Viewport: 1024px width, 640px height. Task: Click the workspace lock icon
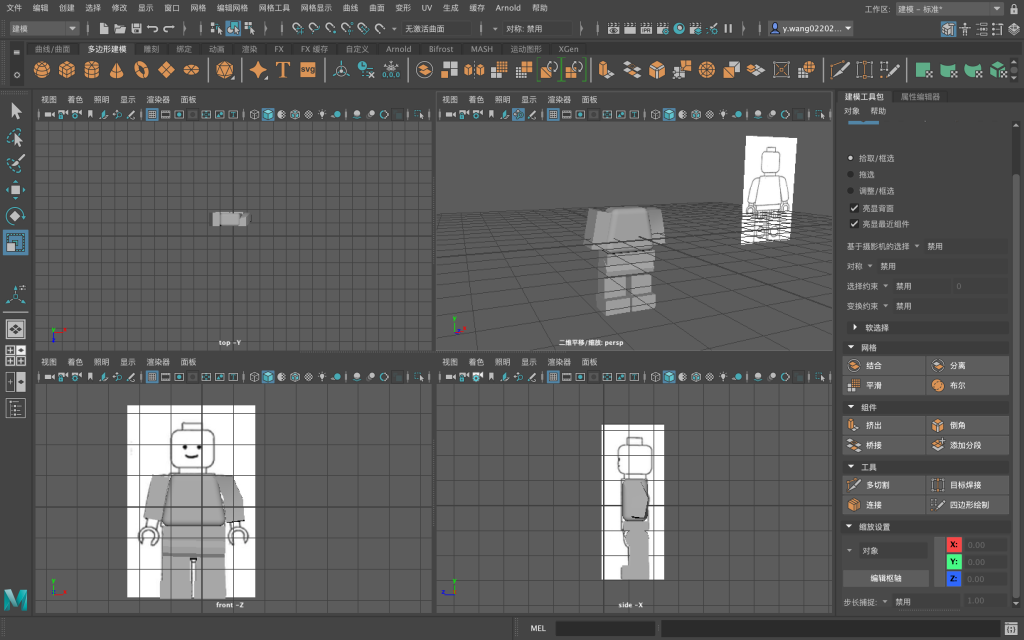(x=1014, y=8)
